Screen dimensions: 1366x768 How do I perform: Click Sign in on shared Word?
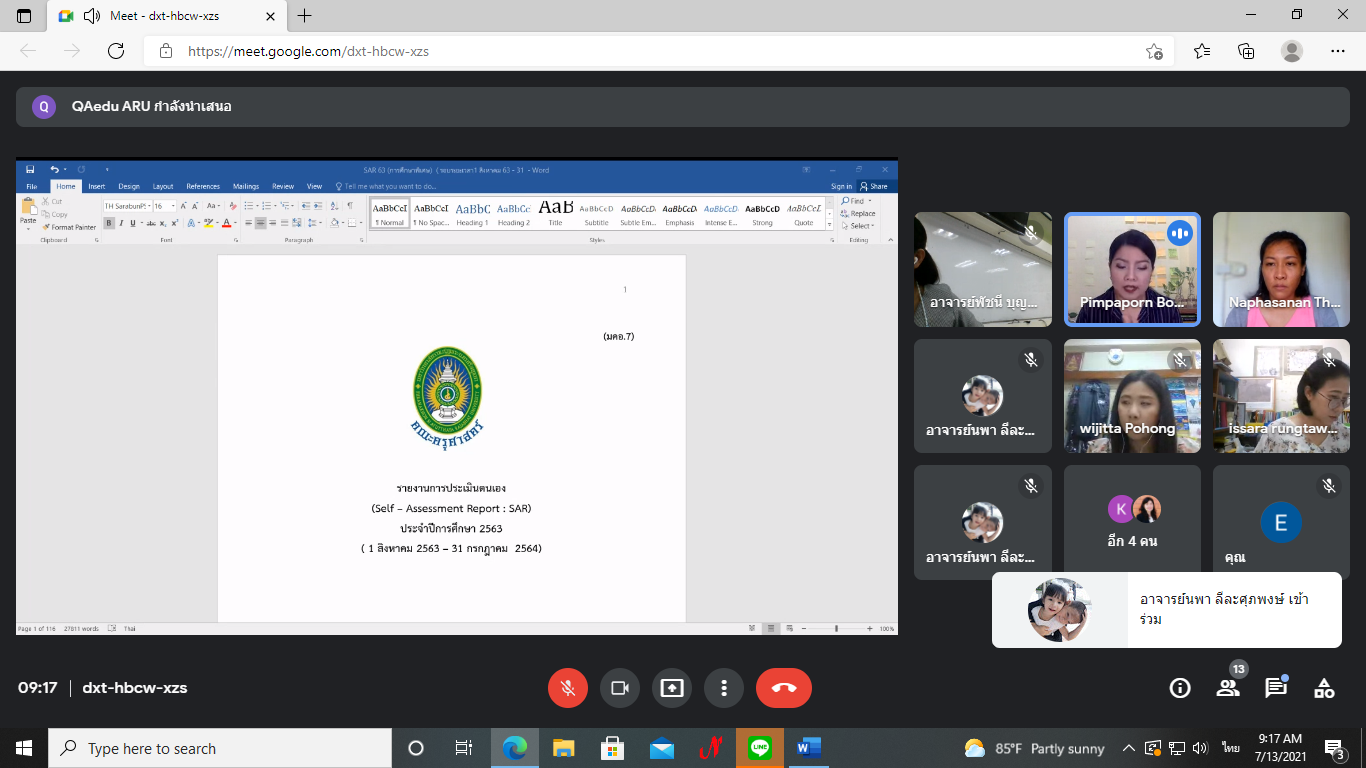point(842,186)
